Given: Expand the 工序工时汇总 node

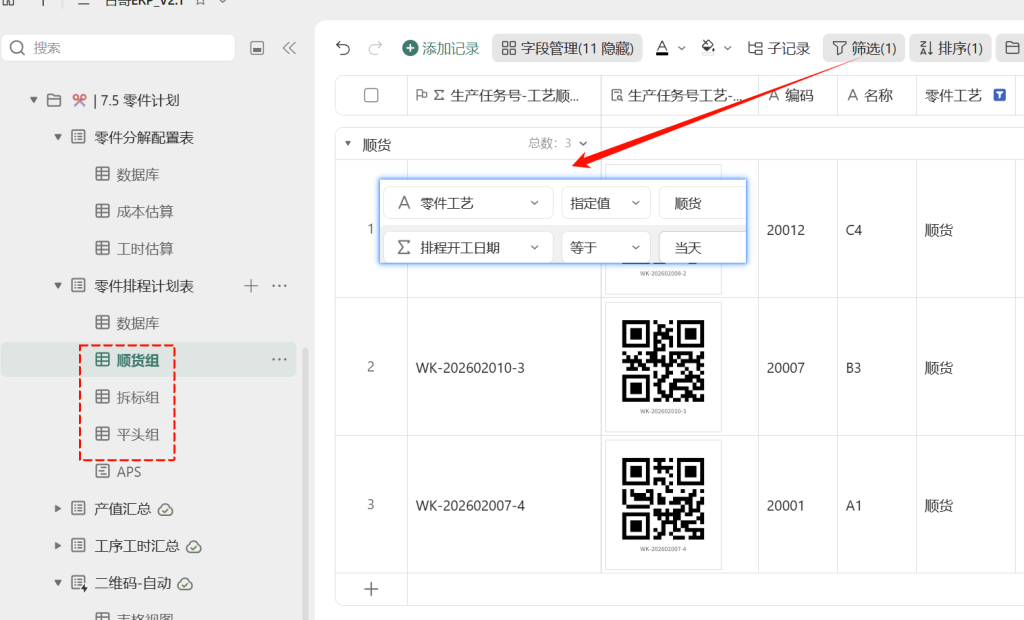Looking at the screenshot, I should click(57, 546).
